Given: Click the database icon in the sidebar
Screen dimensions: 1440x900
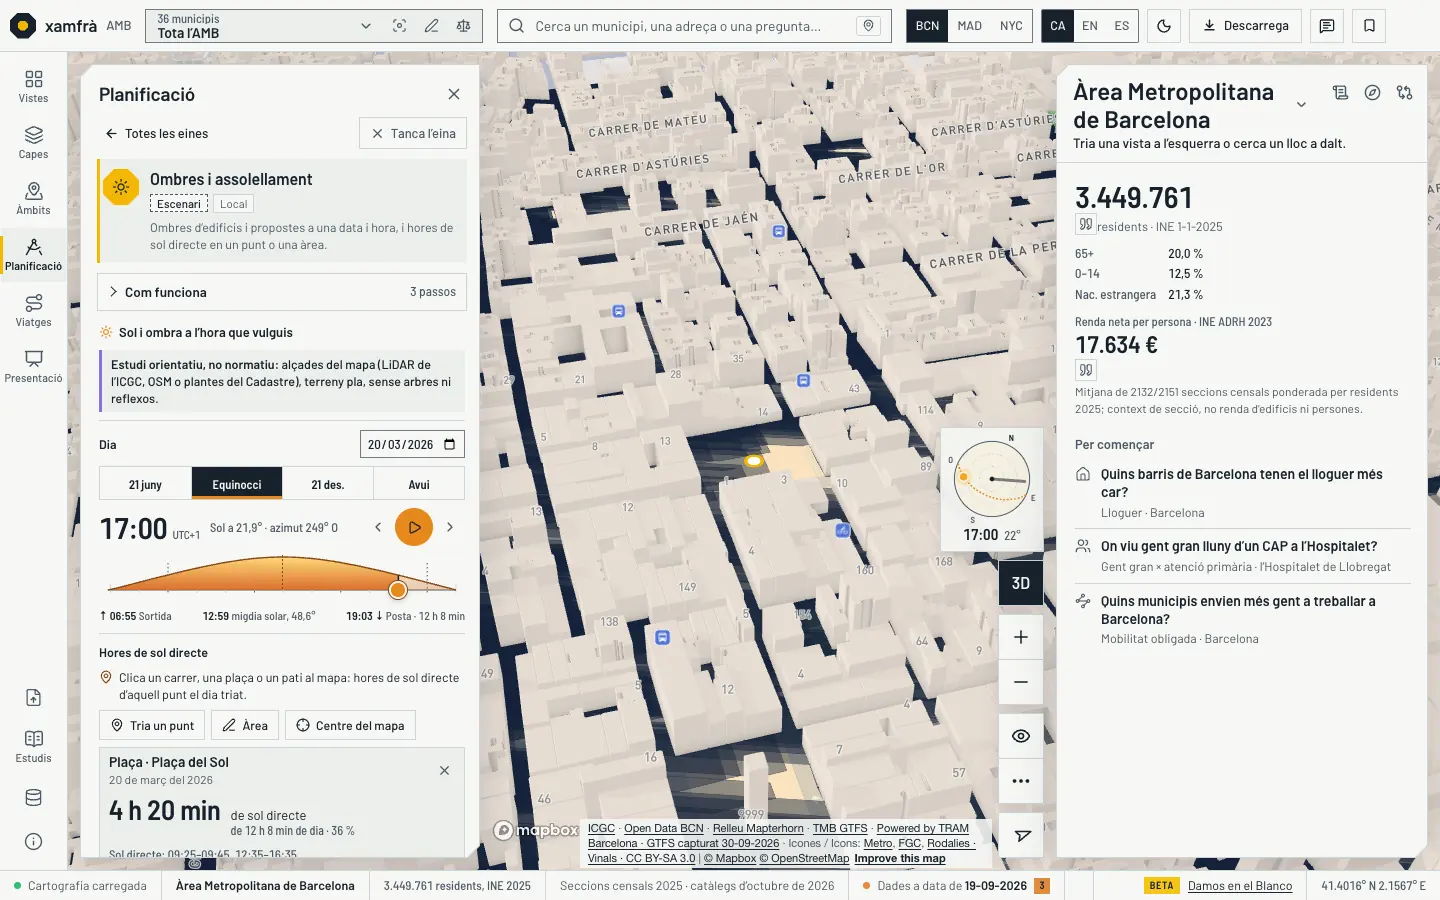Looking at the screenshot, I should pyautogui.click(x=33, y=798).
